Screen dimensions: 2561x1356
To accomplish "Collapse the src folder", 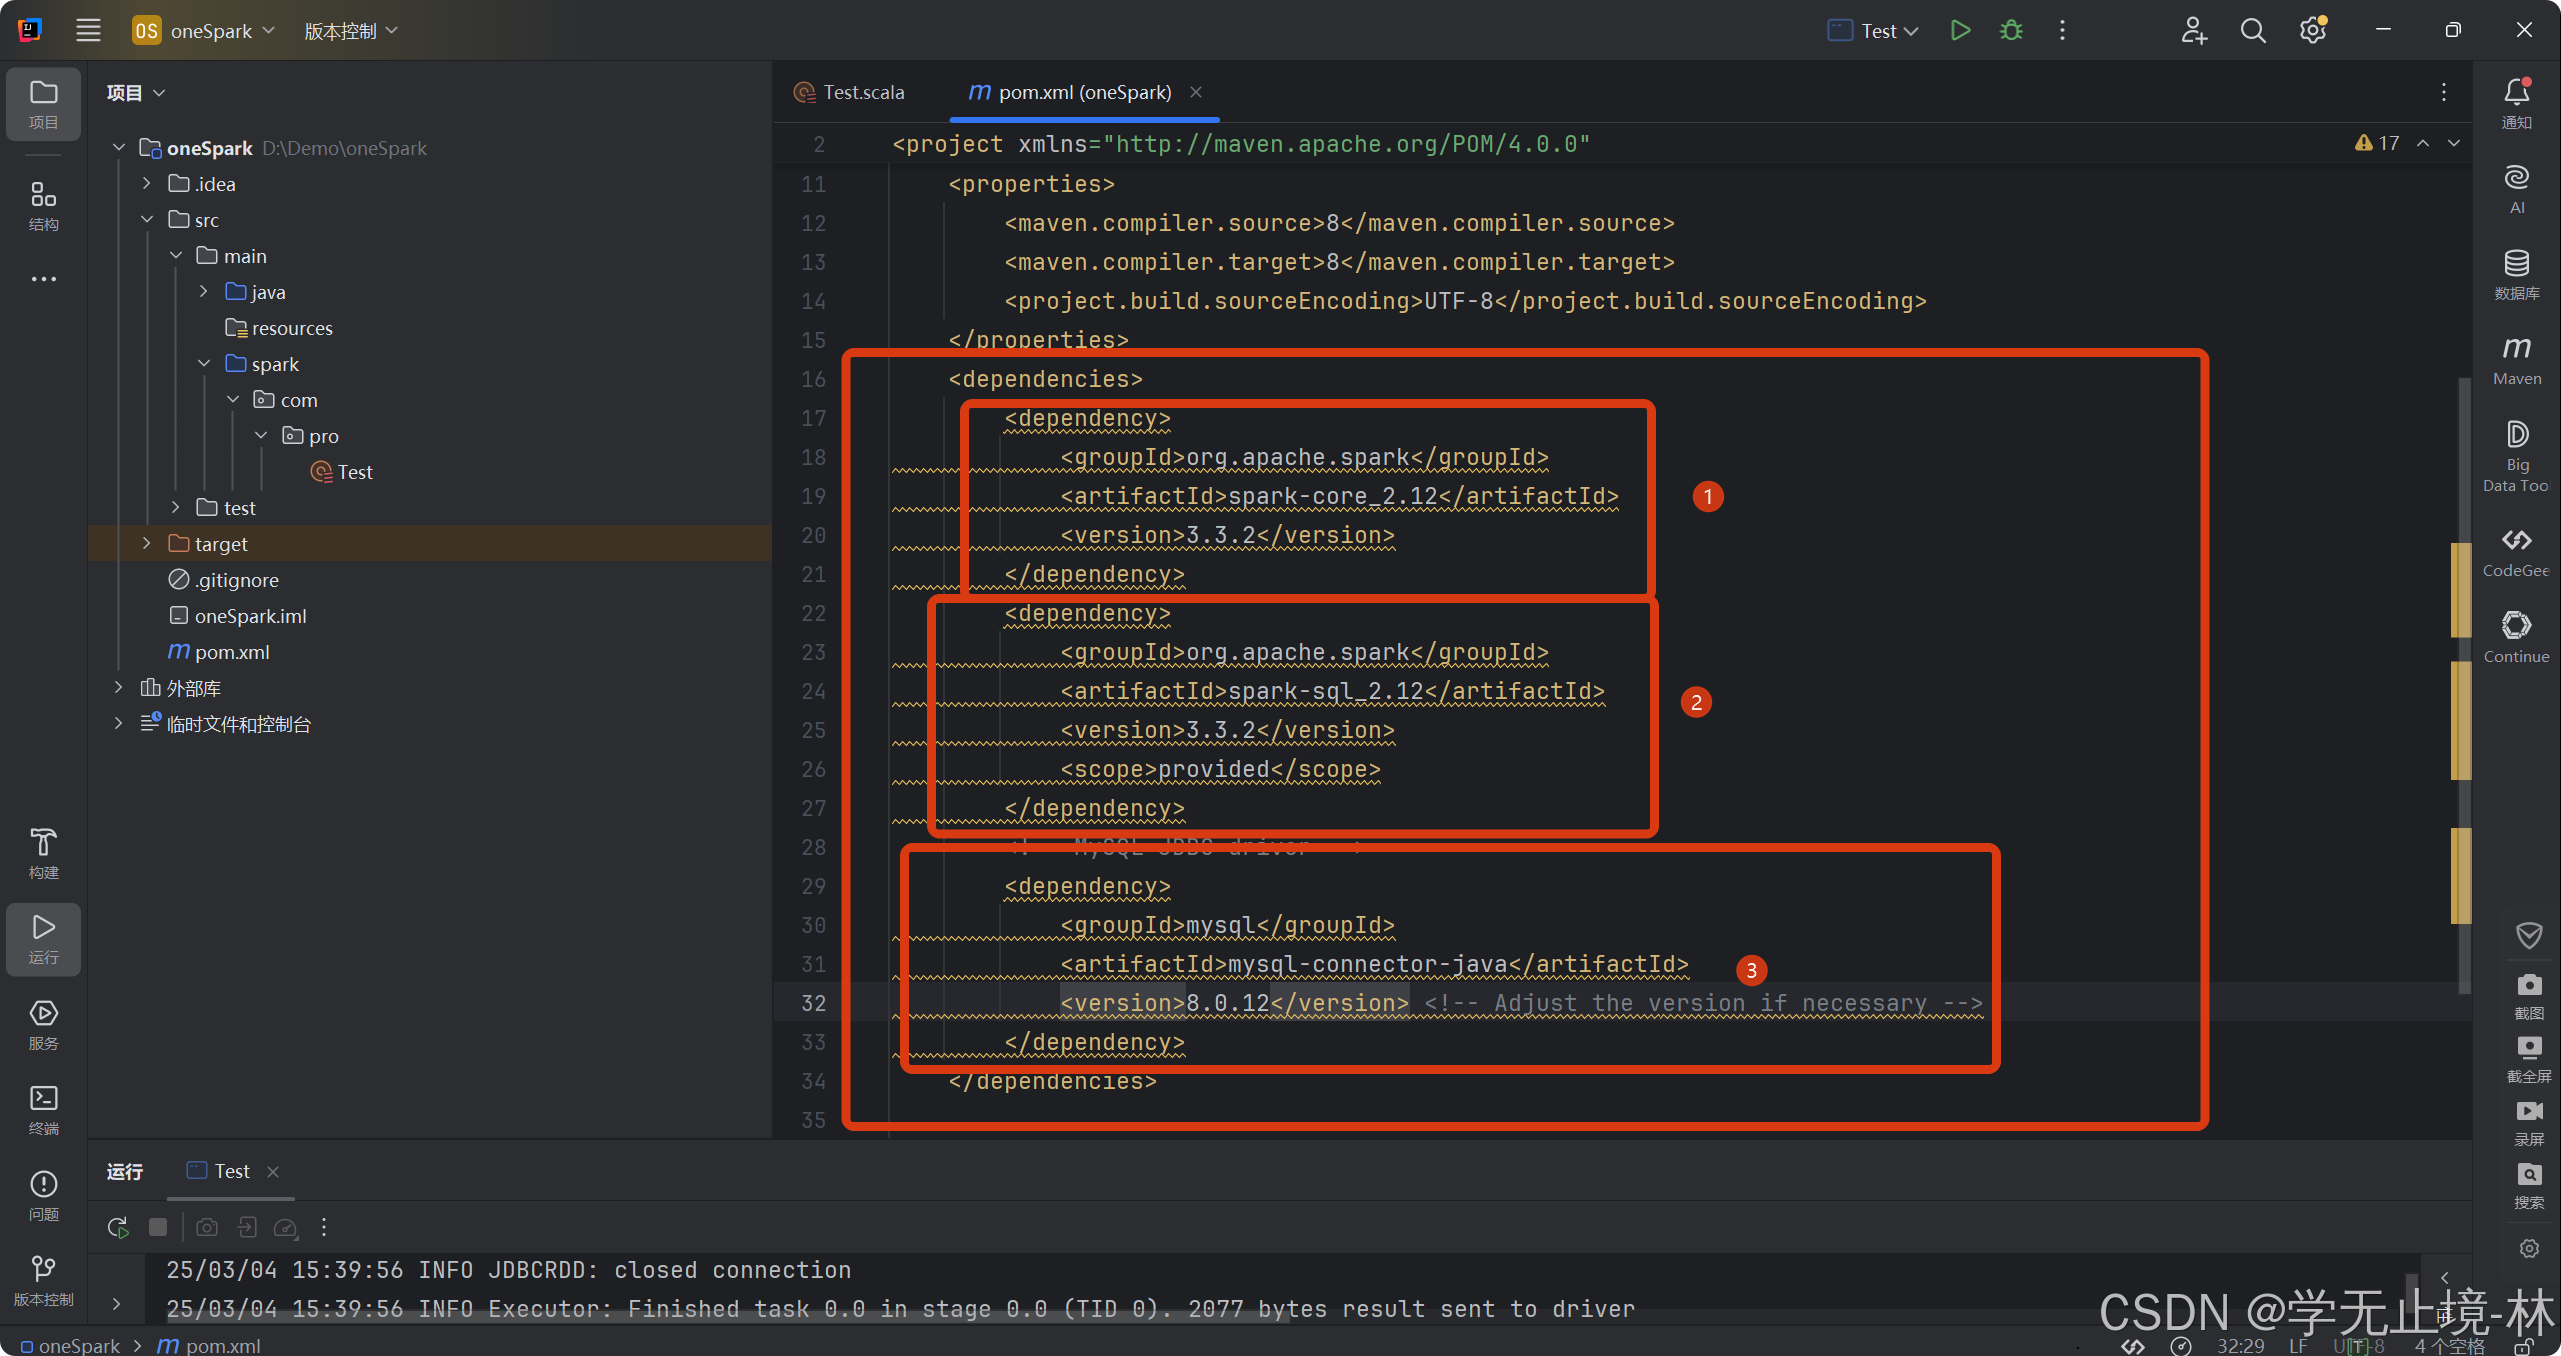I will pyautogui.click(x=147, y=219).
